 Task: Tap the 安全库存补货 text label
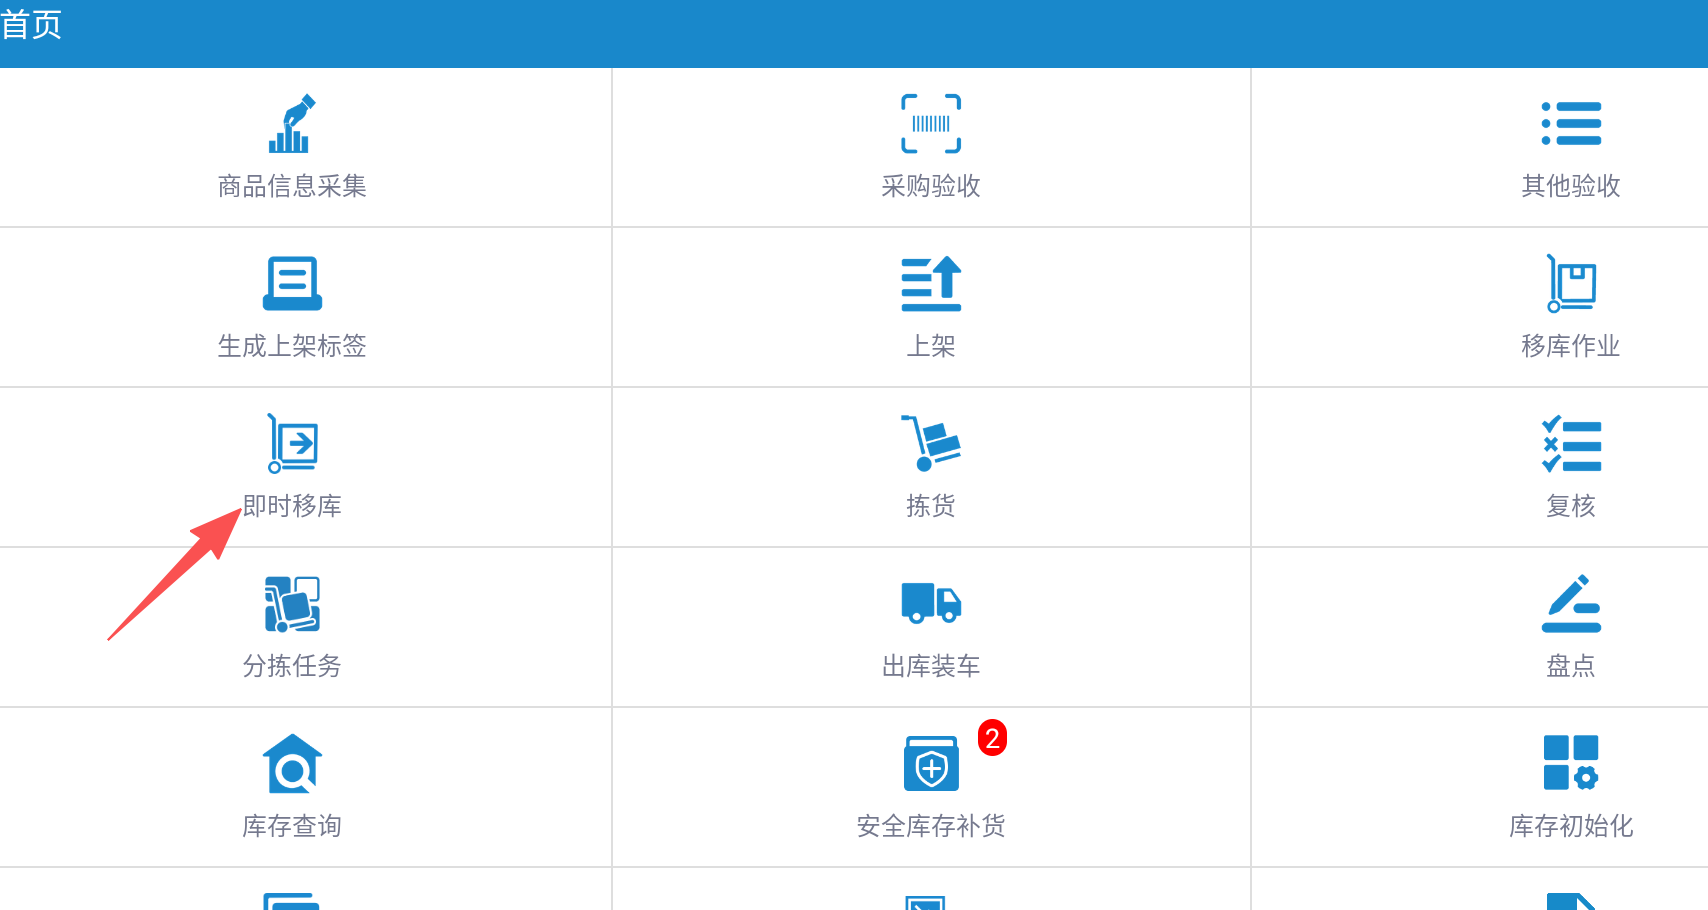931,826
